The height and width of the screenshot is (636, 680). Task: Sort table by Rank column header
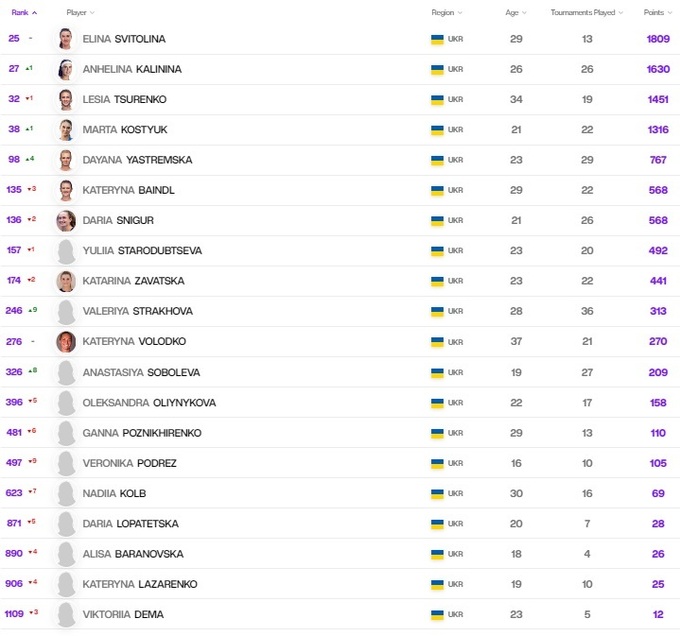(24, 13)
